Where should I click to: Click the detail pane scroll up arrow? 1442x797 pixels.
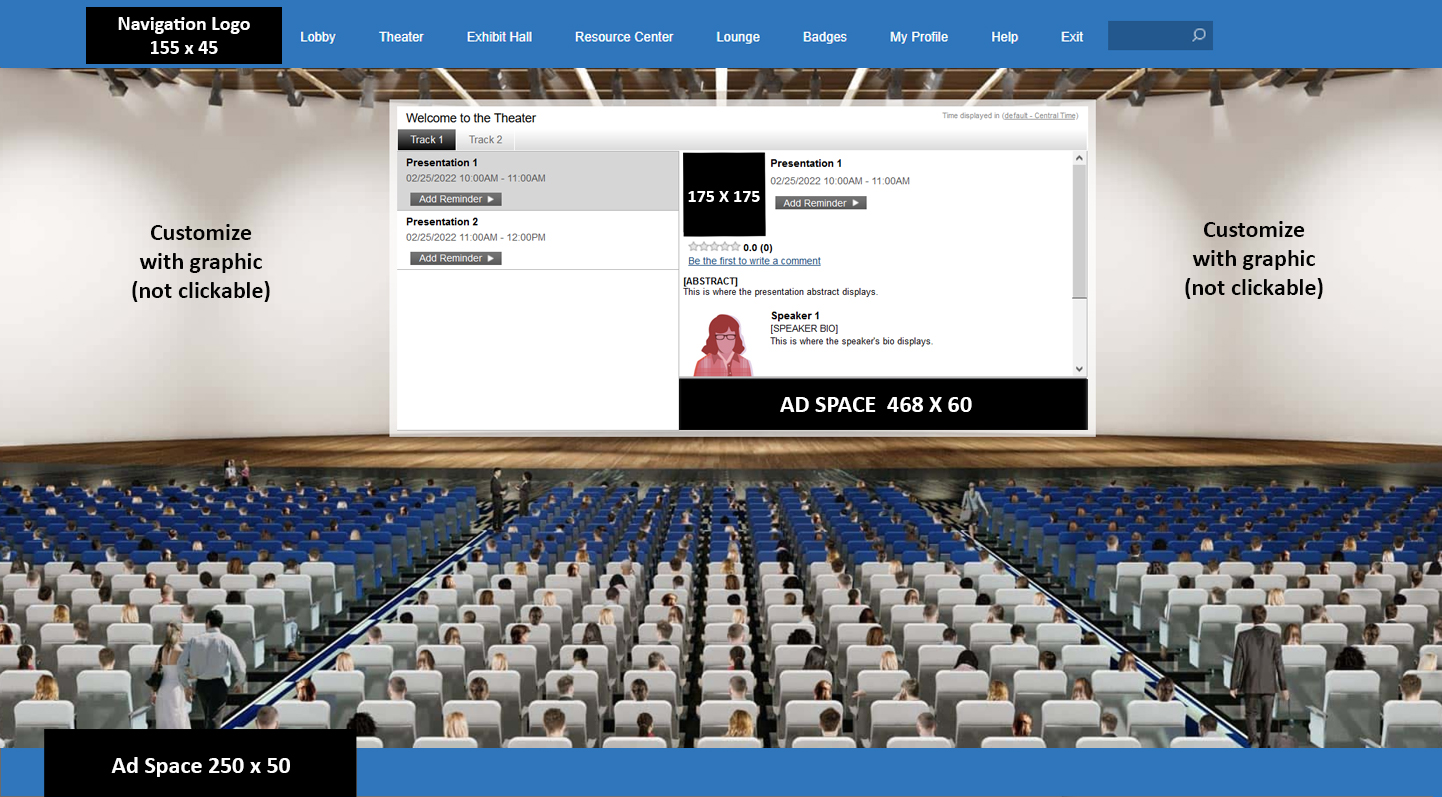tap(1080, 158)
